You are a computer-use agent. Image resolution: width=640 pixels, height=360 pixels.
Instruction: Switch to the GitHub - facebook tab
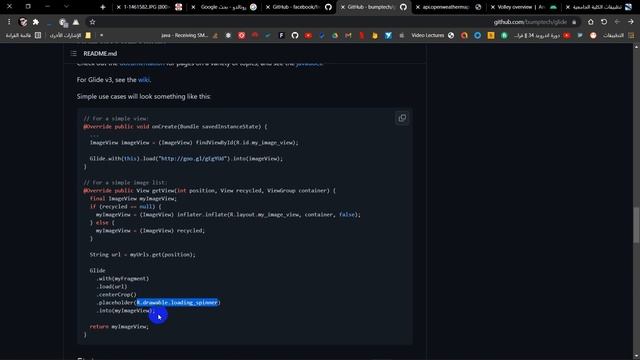300,7
